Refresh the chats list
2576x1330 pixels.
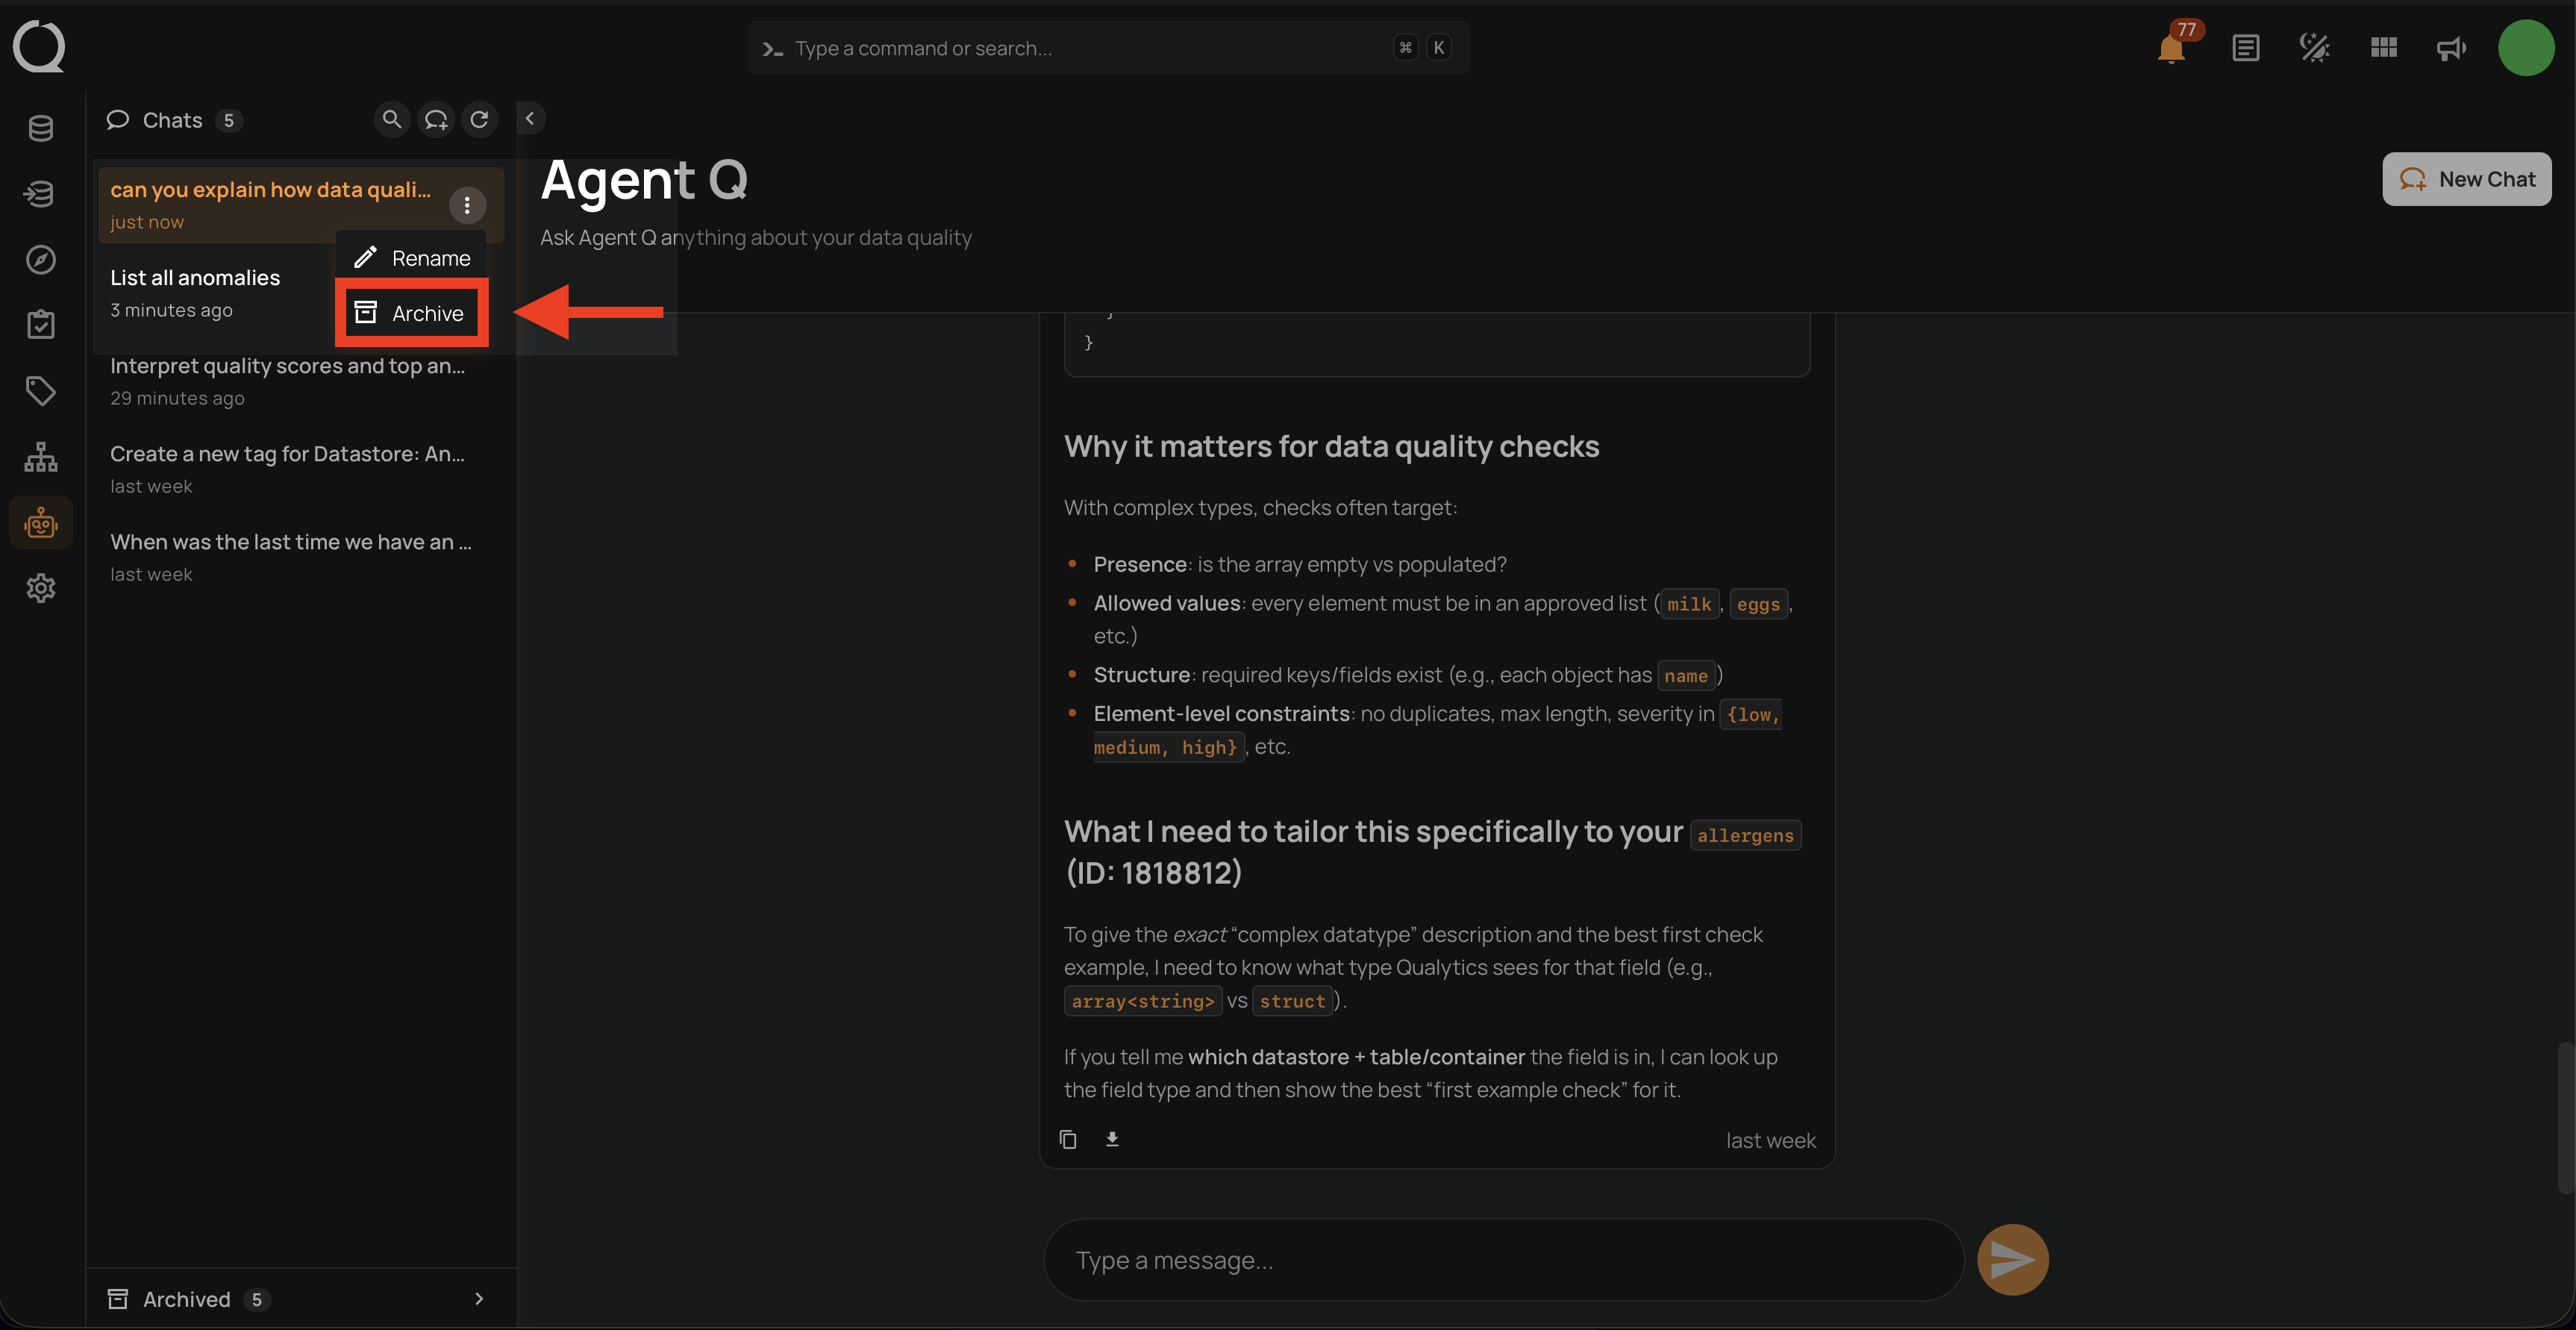pyautogui.click(x=480, y=119)
